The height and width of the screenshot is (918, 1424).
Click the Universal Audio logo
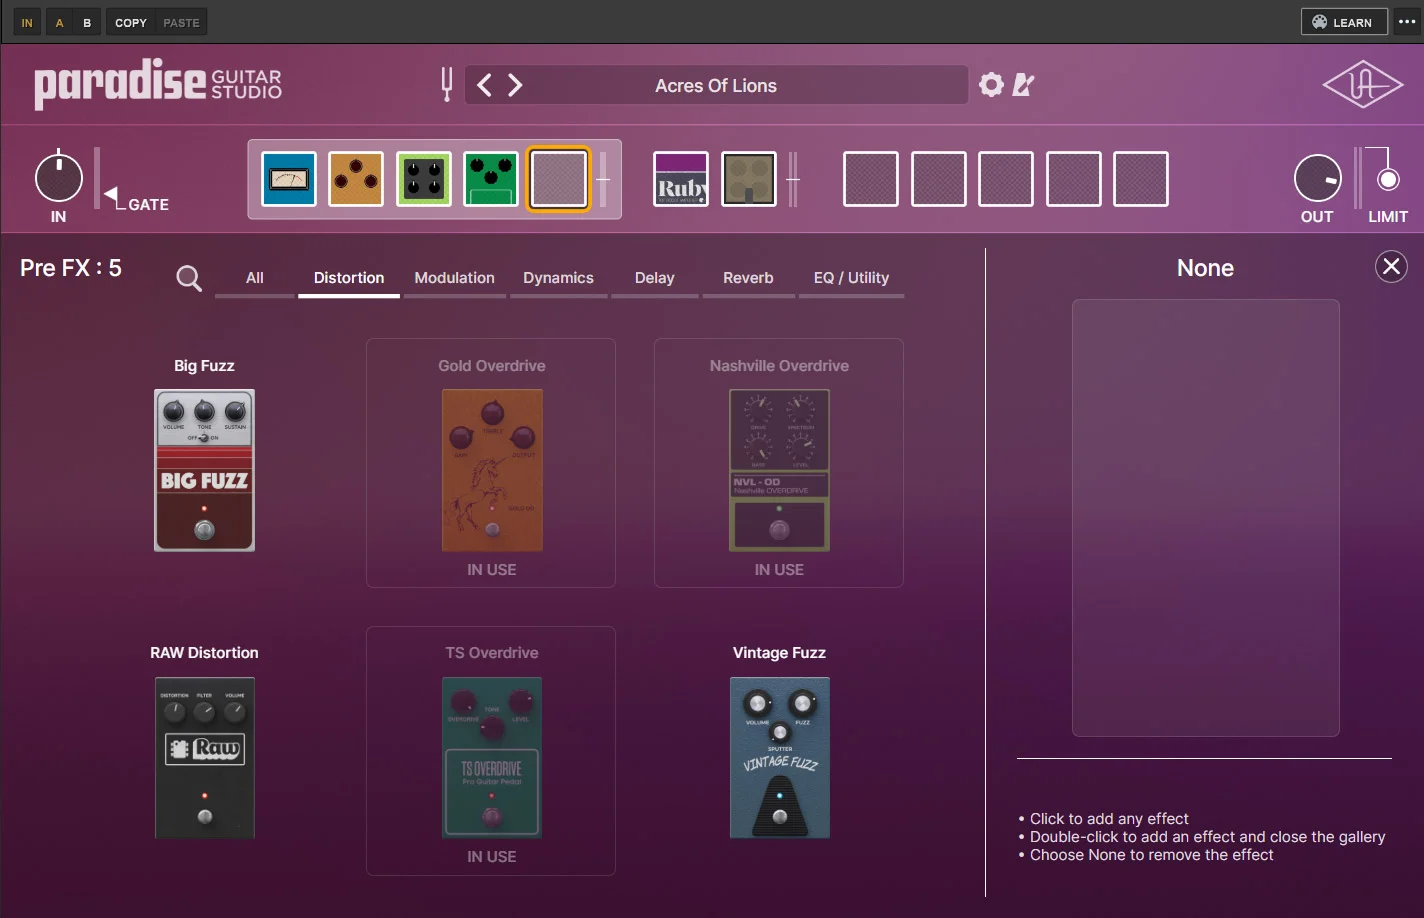coord(1363,85)
